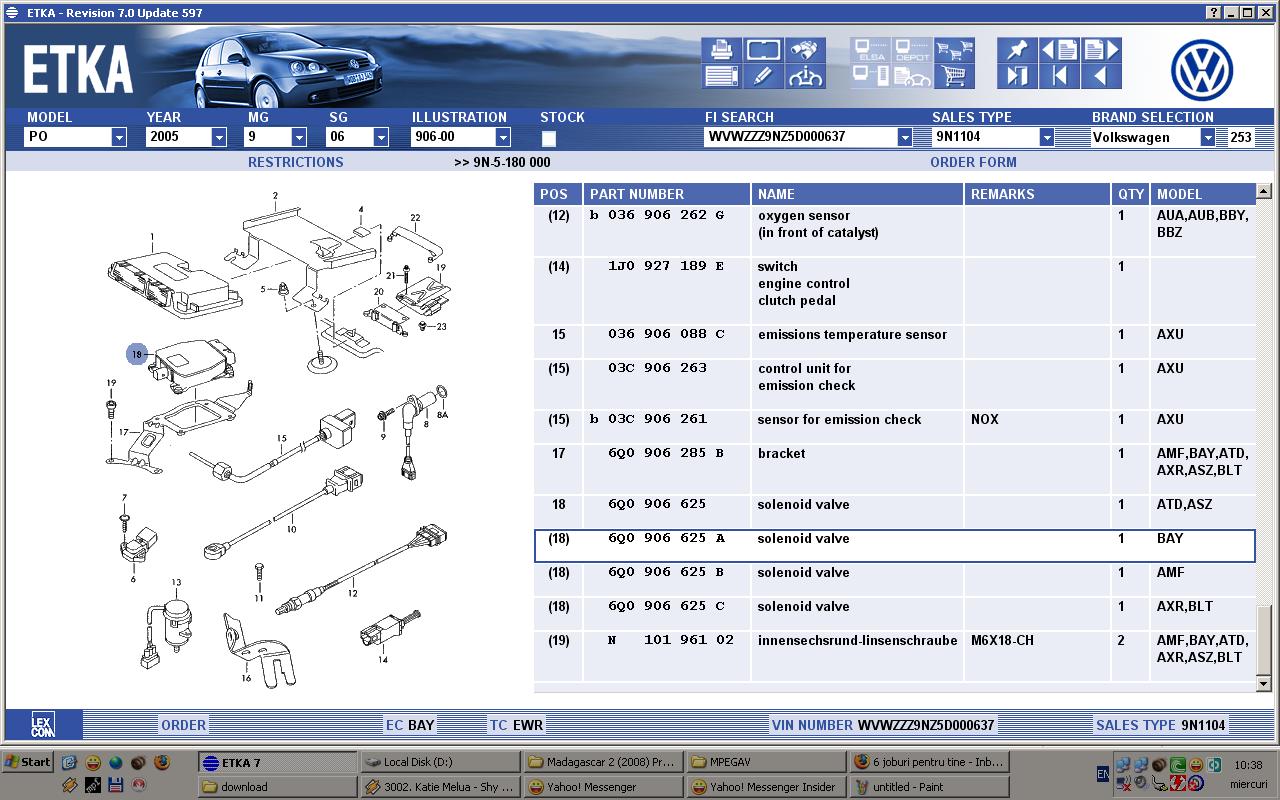Select the NOX sensor for emission check row
Image resolution: width=1280 pixels, height=800 pixels.
pyautogui.click(x=894, y=427)
